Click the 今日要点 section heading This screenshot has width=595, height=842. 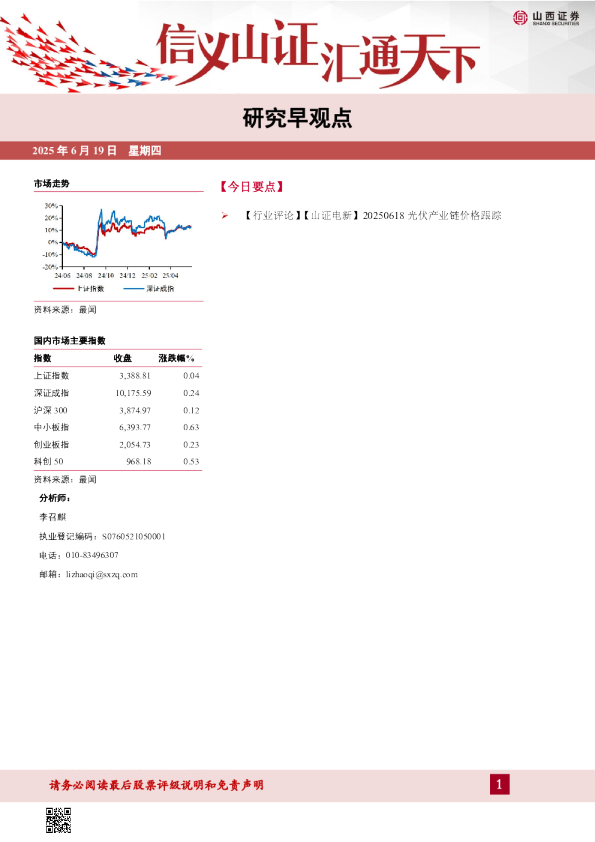252,187
